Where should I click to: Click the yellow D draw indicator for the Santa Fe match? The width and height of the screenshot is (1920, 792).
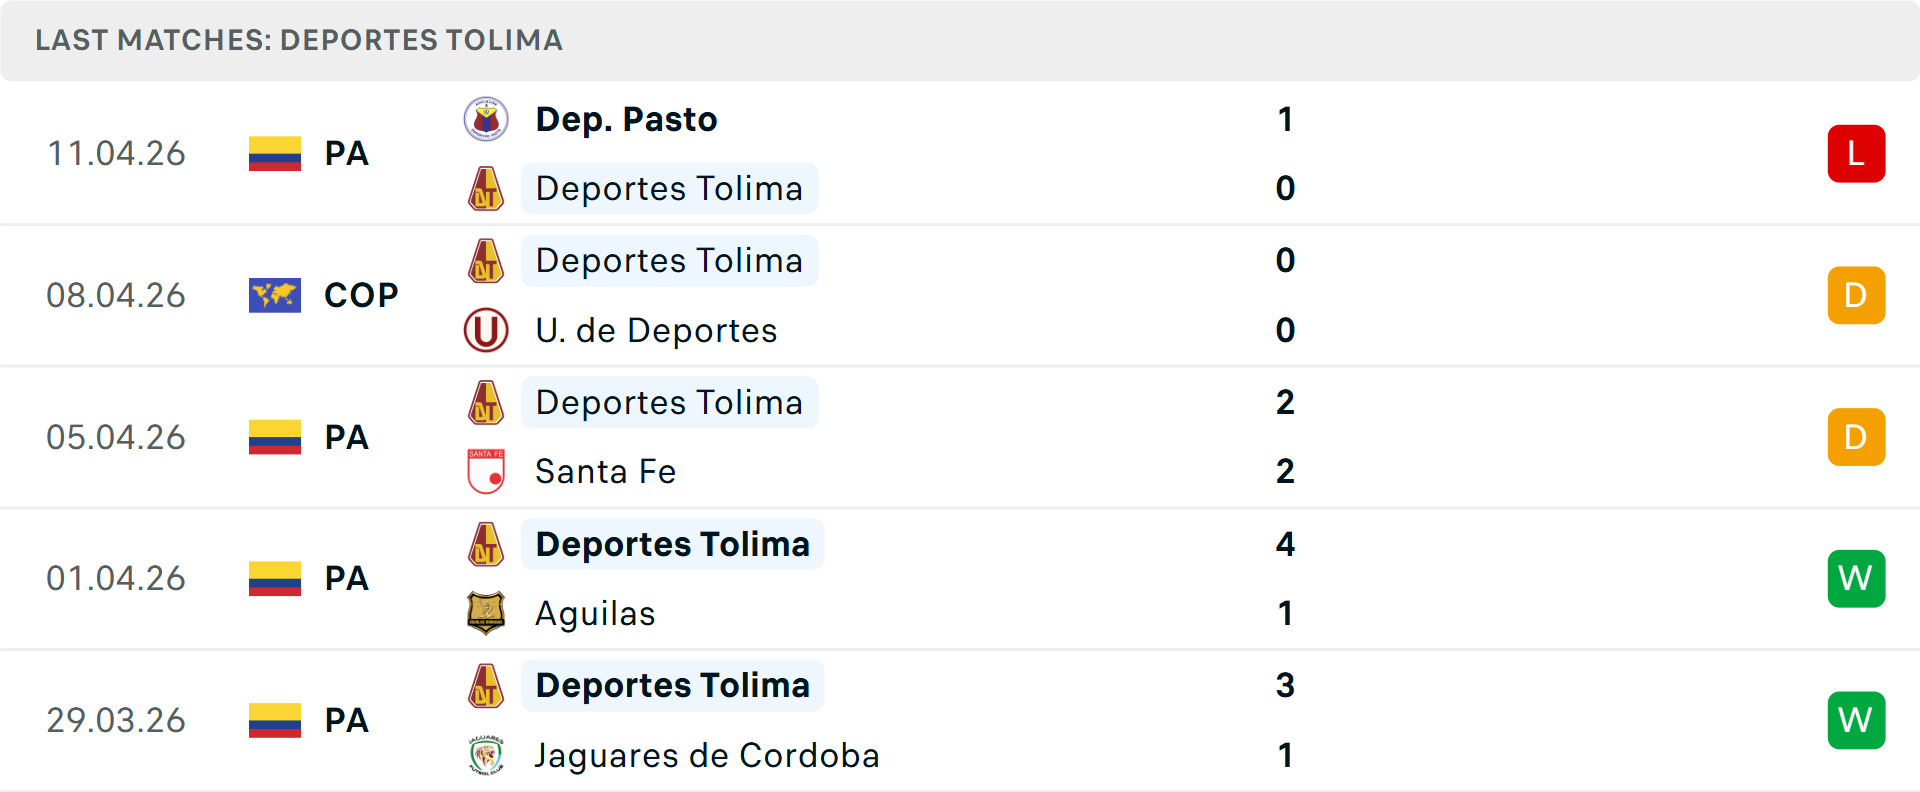click(1856, 437)
